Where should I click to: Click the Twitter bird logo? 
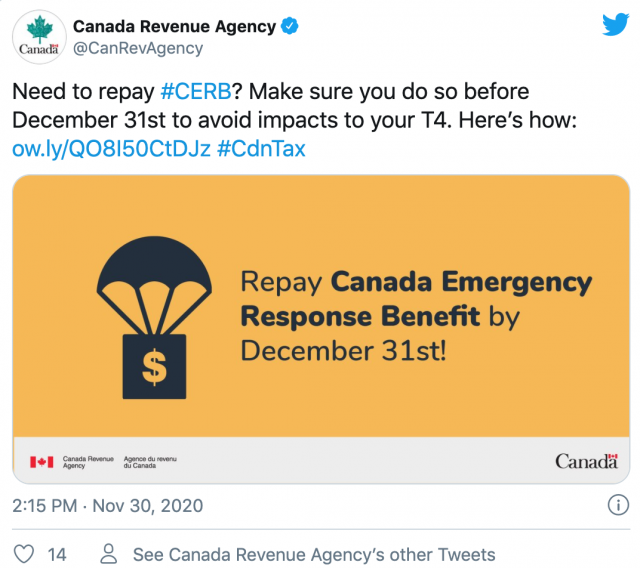(x=616, y=24)
